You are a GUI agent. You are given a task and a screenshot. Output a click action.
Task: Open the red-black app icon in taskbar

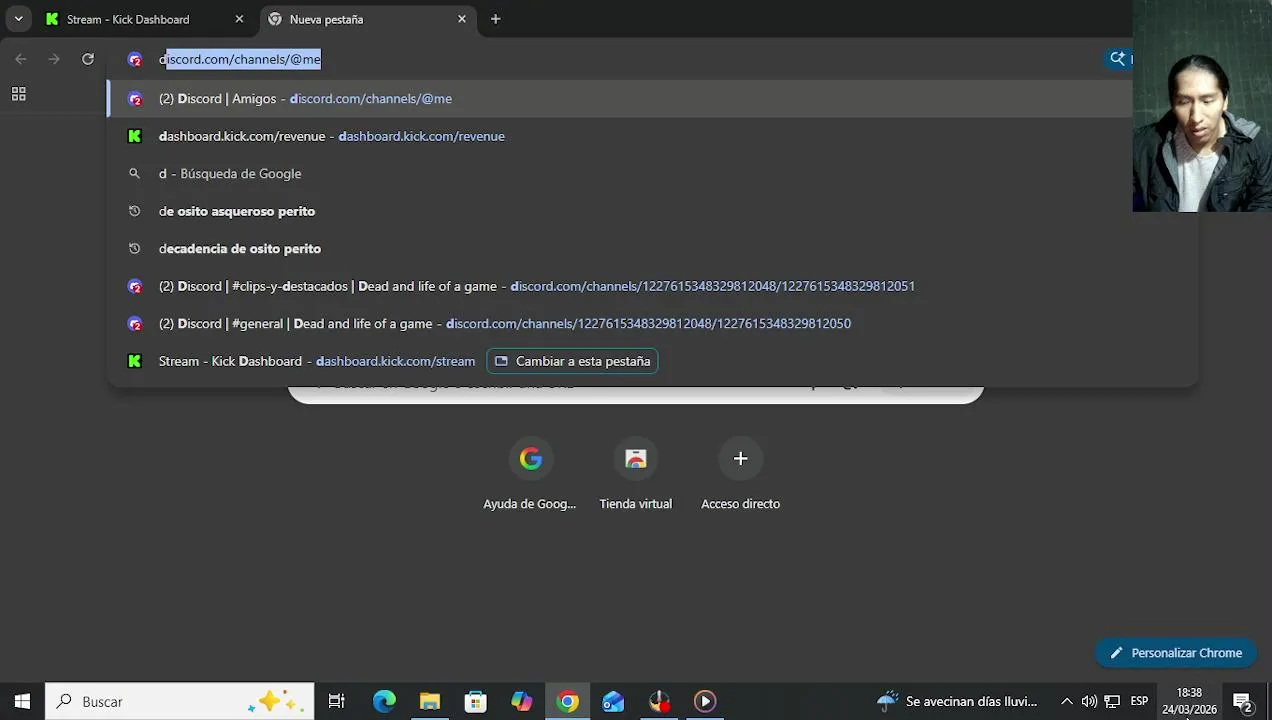659,701
